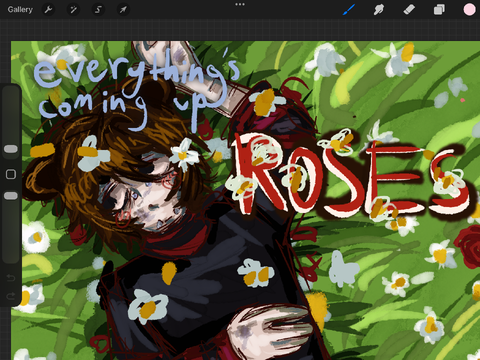
Task: Select the Smudge tool
Action: (379, 10)
